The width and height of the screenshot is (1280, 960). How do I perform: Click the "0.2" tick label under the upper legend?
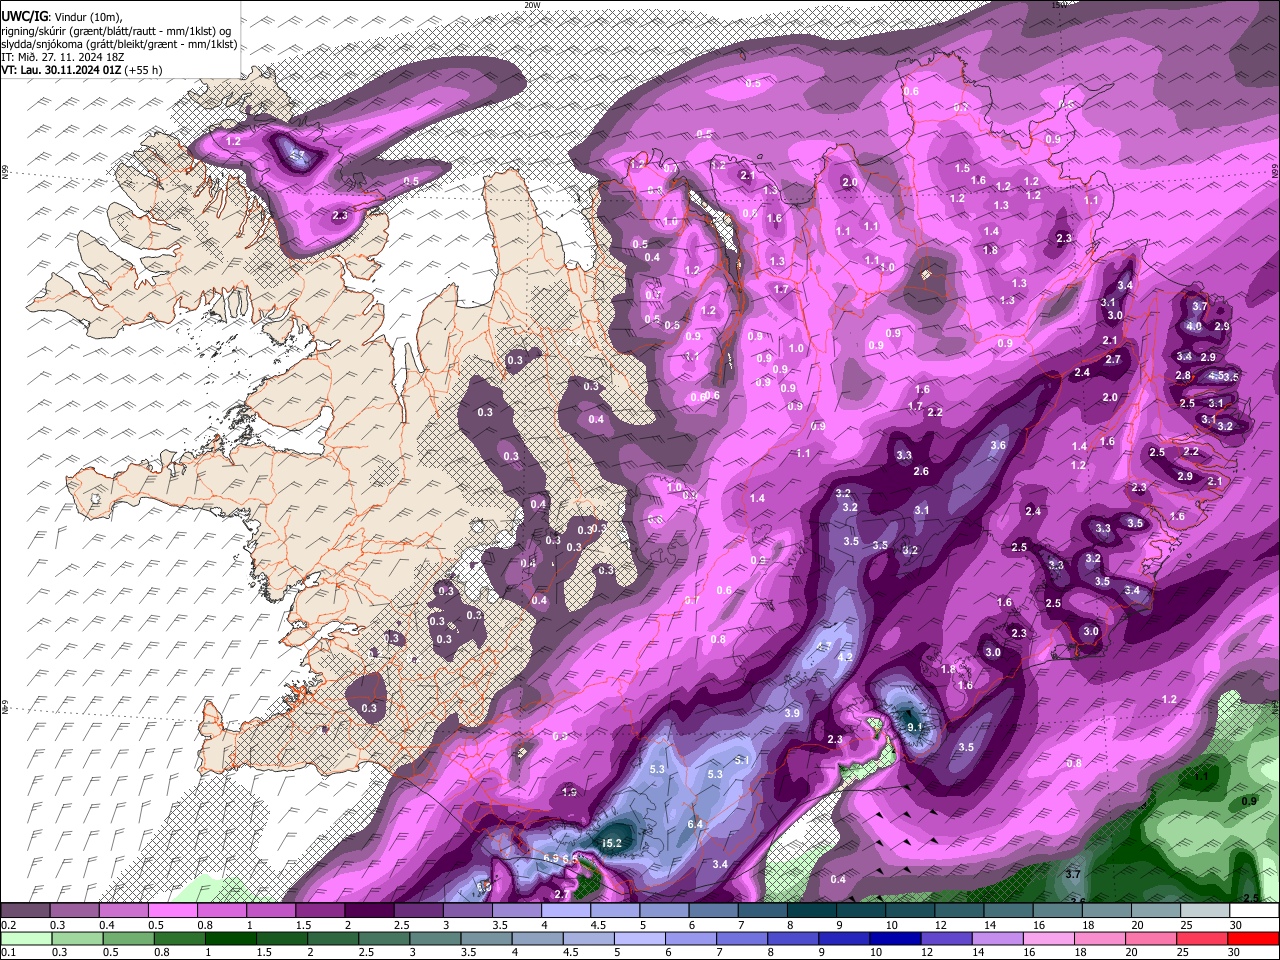pyautogui.click(x=8, y=924)
